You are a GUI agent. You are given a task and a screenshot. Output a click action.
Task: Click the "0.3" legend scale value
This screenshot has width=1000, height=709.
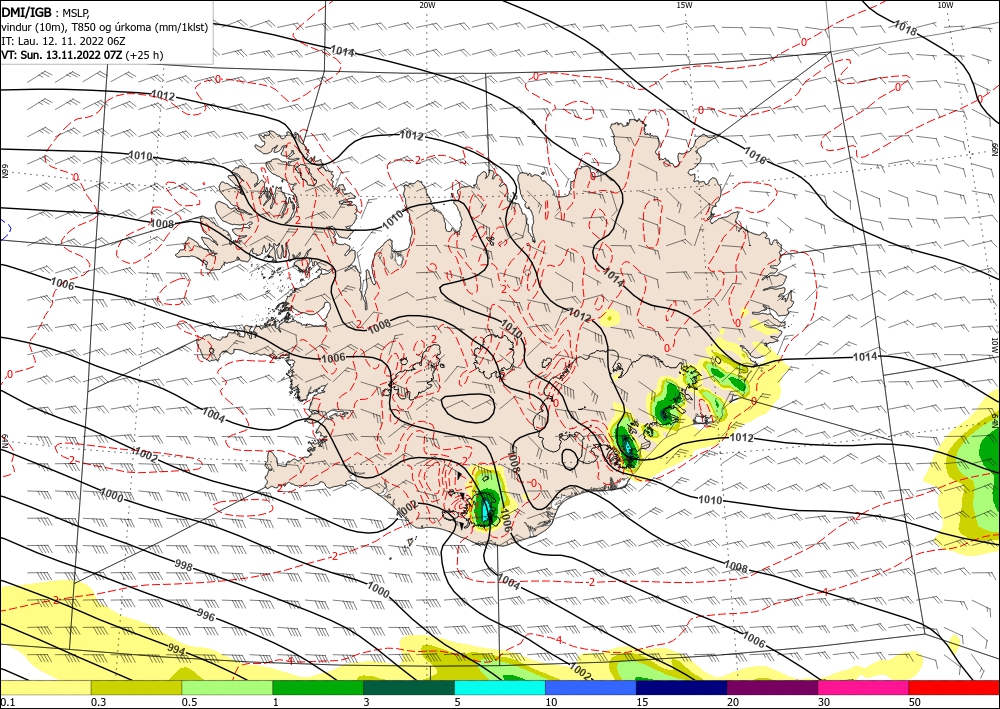pos(98,702)
